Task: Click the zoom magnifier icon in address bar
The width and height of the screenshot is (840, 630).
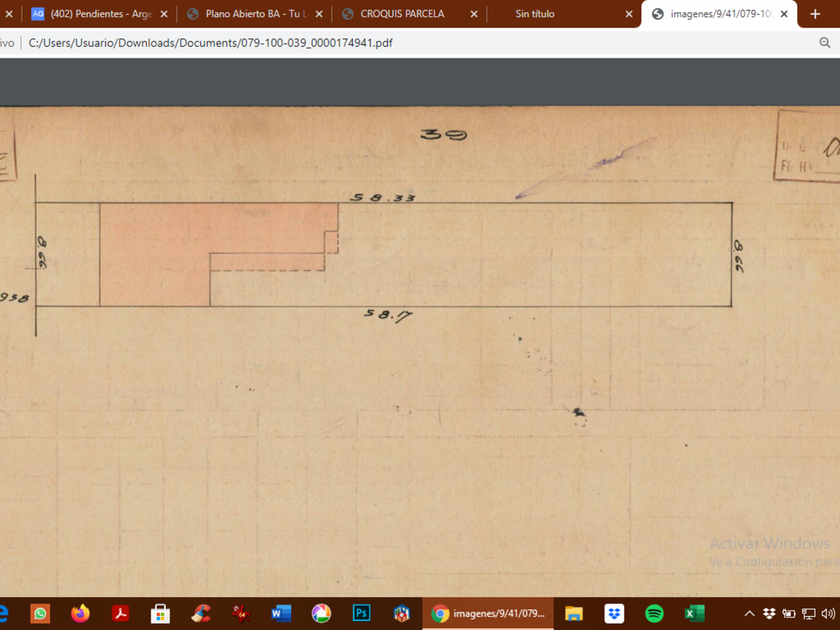Action: pyautogui.click(x=824, y=43)
